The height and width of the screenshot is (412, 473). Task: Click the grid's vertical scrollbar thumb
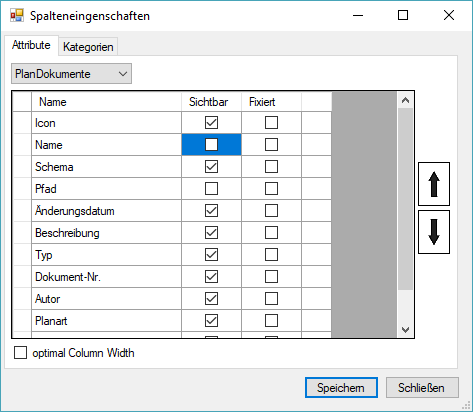click(405, 199)
